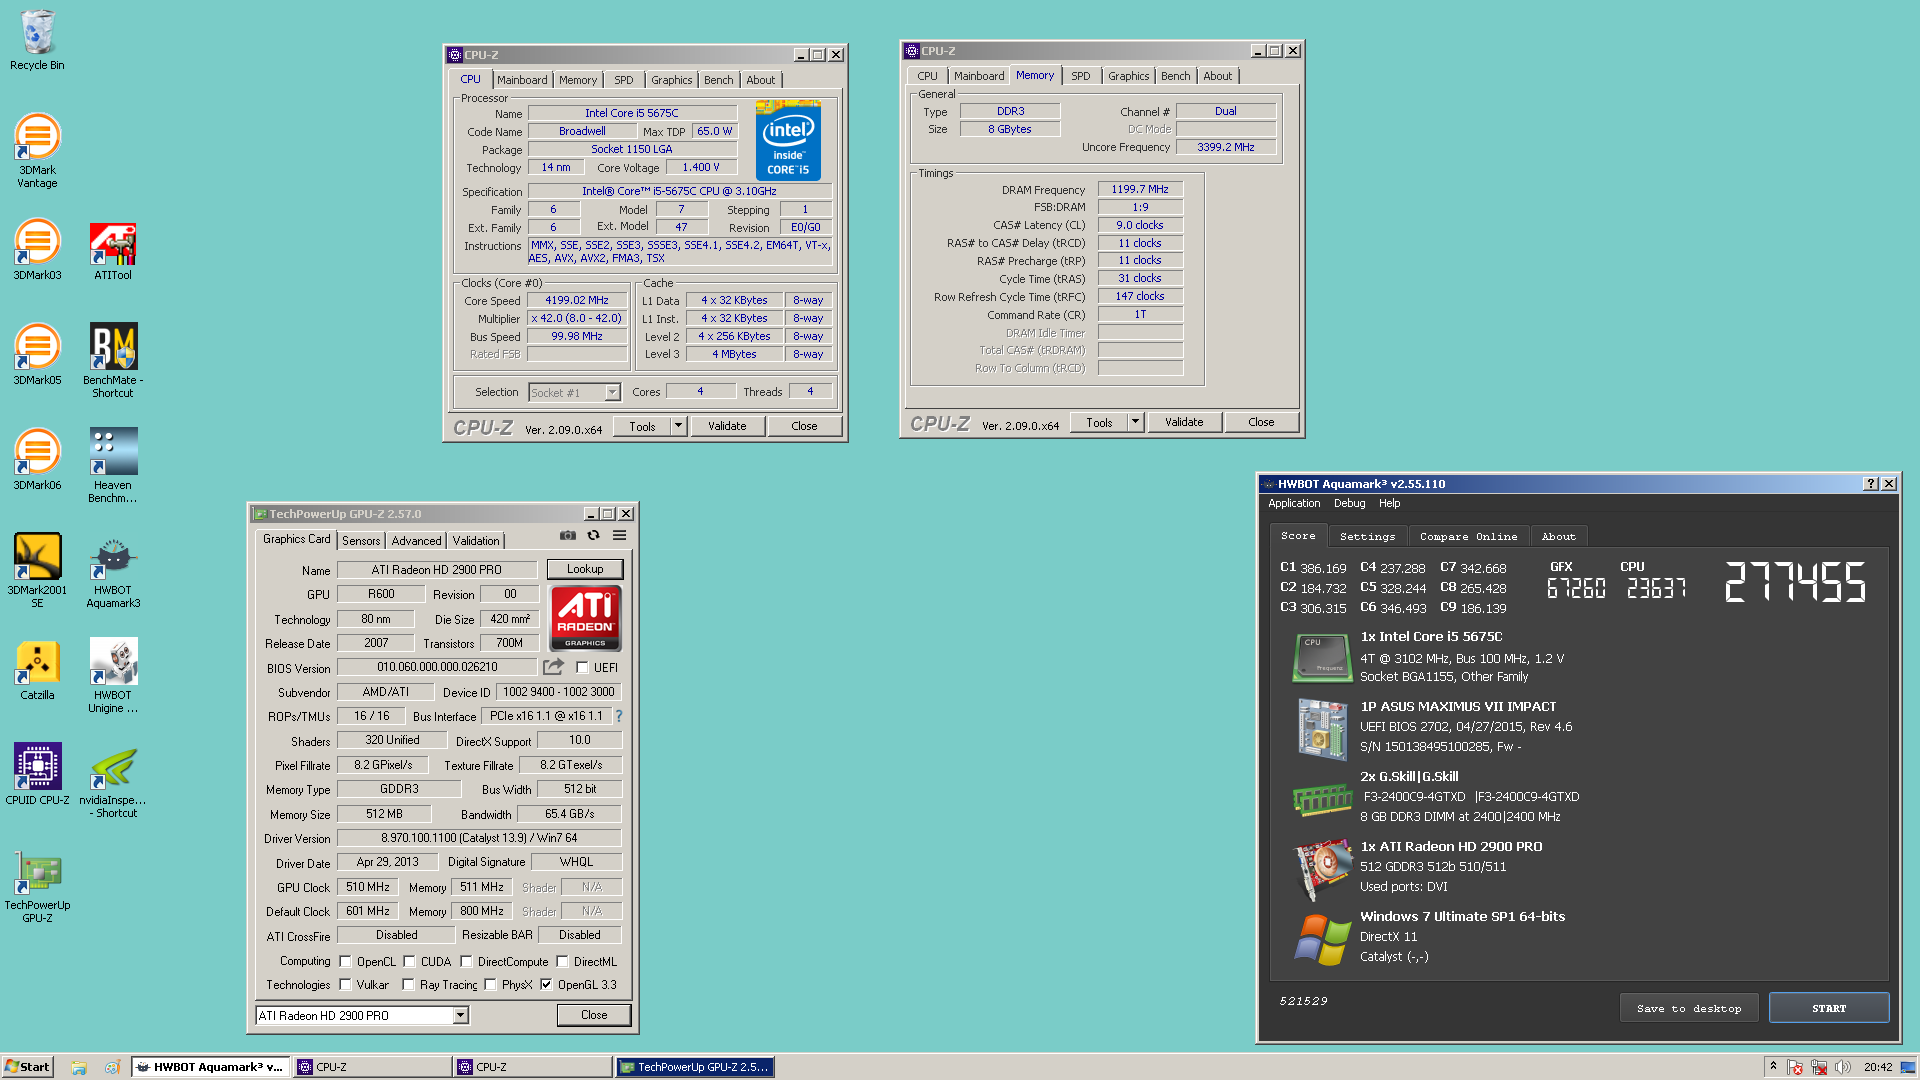
Task: Click the Windows Start button
Action: tap(27, 1067)
